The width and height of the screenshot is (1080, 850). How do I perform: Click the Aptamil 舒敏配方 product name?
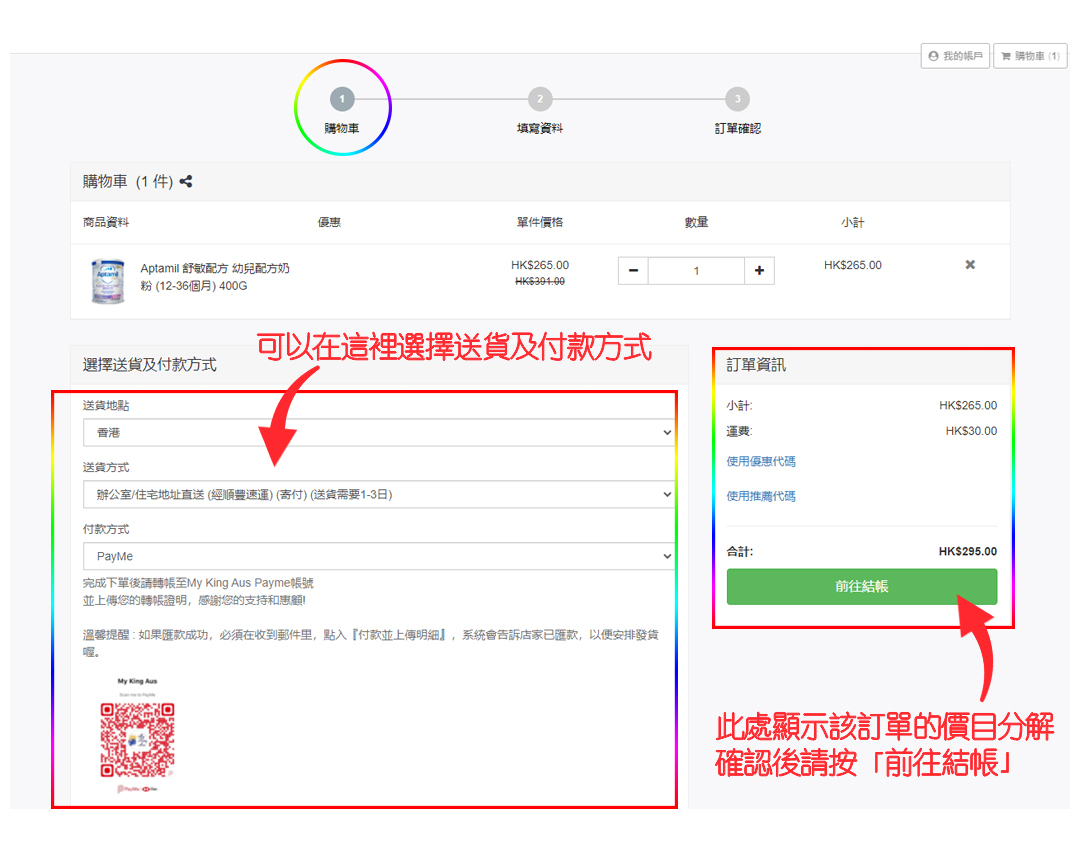point(215,277)
